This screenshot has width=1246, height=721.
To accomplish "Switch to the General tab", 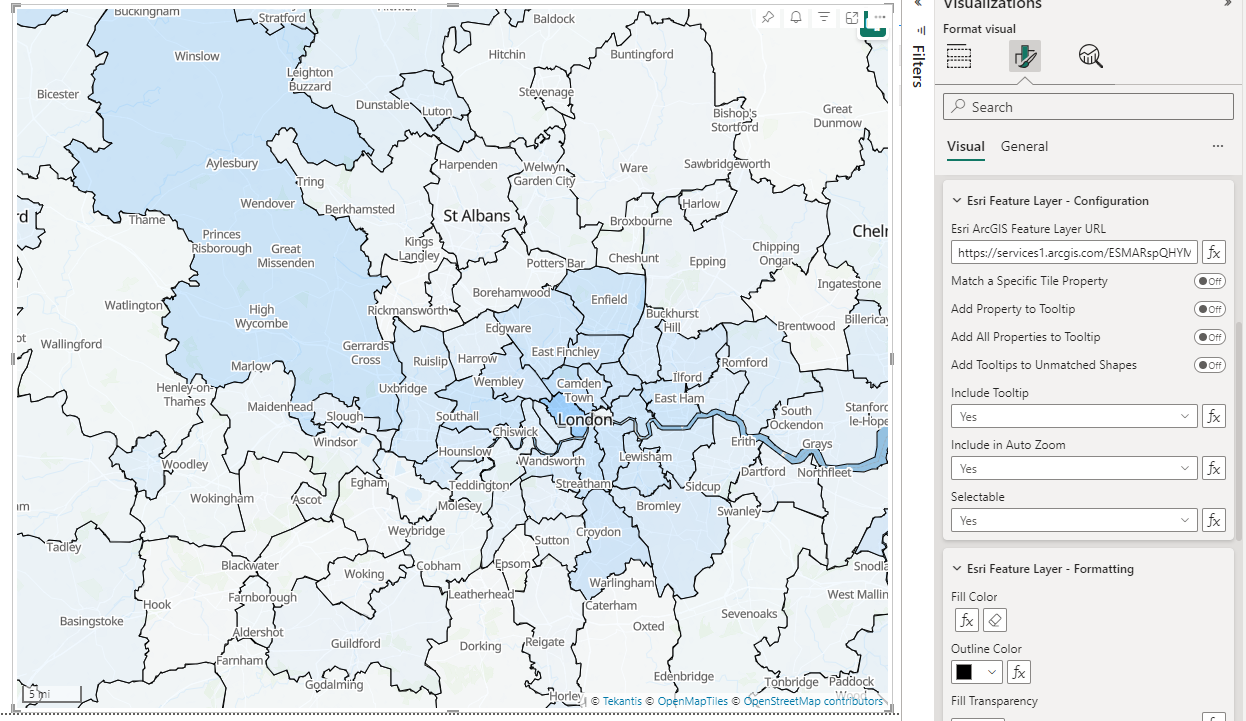I will (x=1024, y=147).
